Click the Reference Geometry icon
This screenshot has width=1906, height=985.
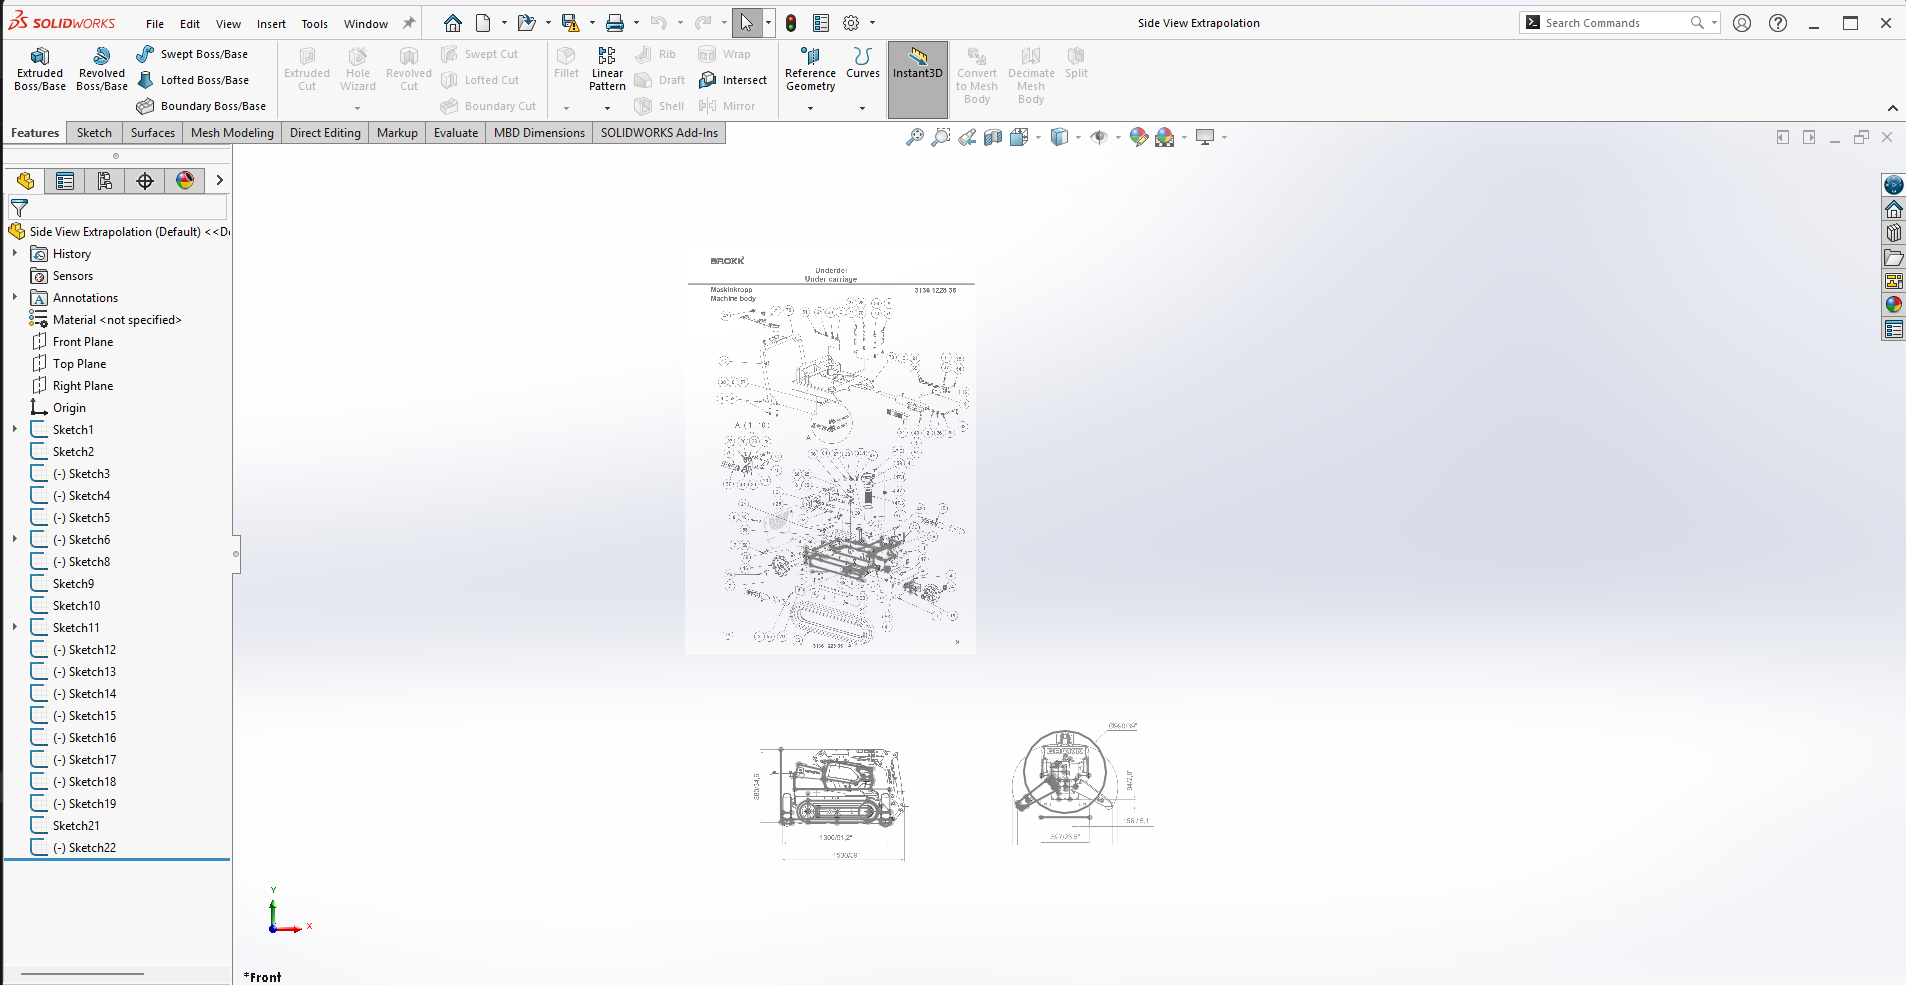[x=810, y=68]
